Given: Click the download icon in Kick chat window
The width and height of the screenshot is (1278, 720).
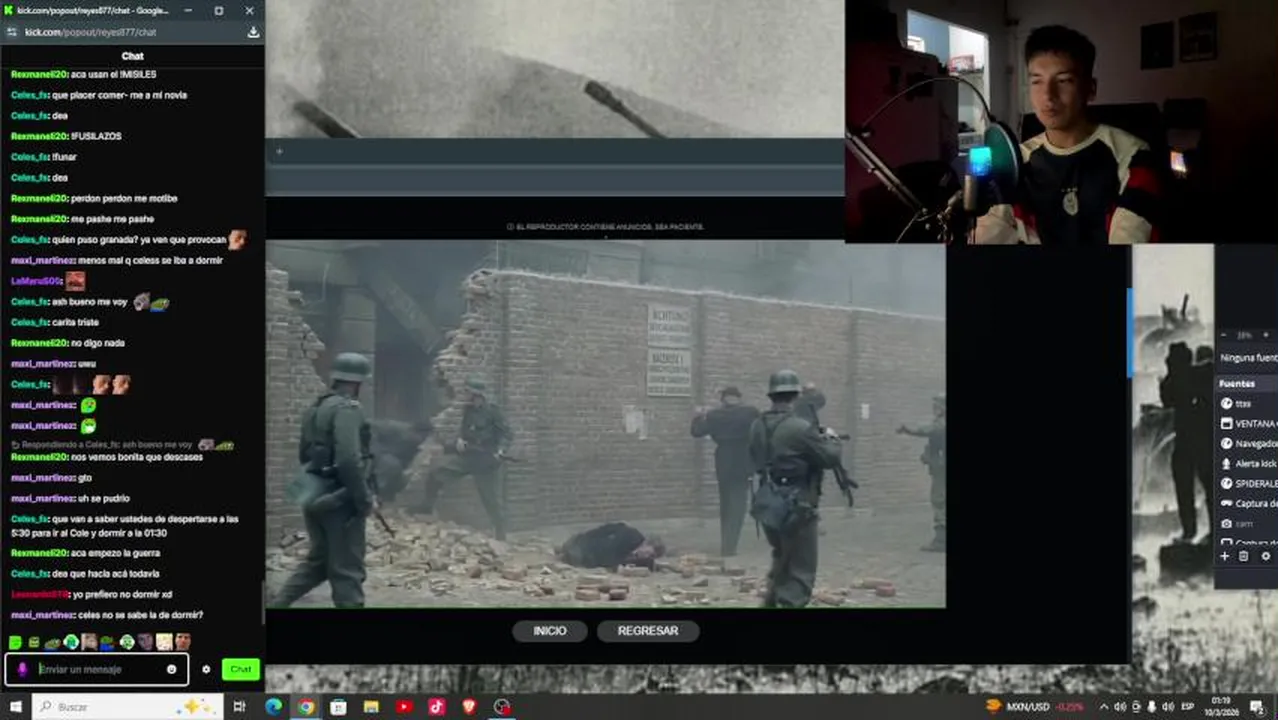Looking at the screenshot, I should click(253, 32).
